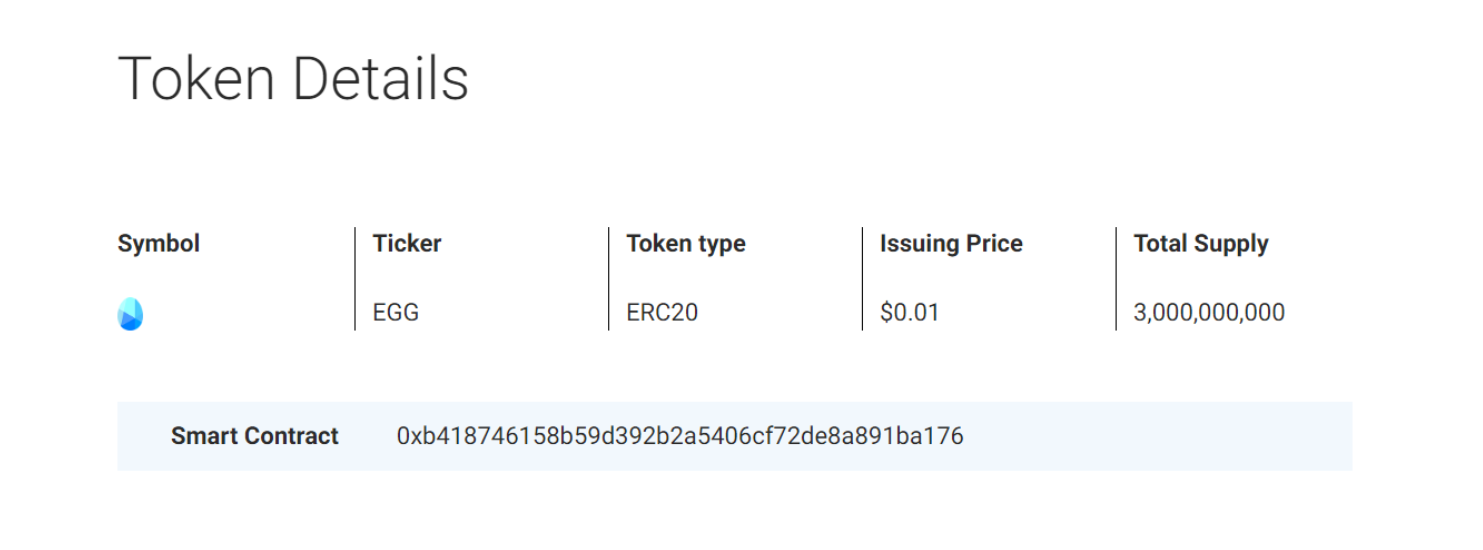Click the divider between Symbol and Ticker
The image size is (1483, 550).
(355, 278)
